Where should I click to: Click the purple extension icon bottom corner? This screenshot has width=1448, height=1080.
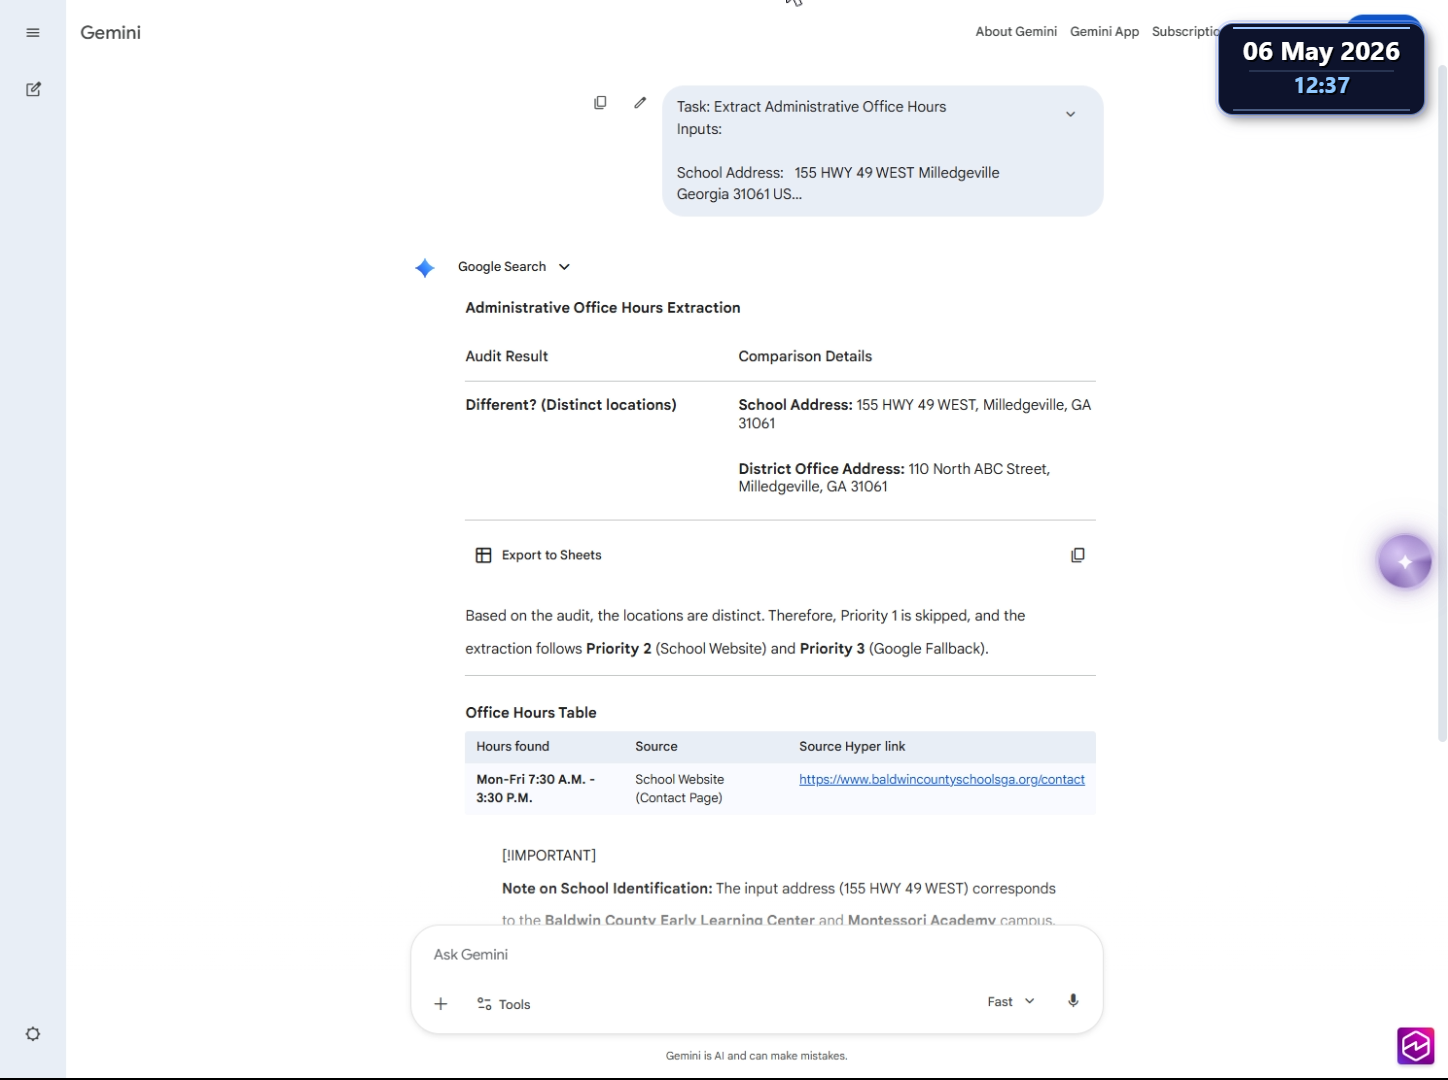1416,1046
